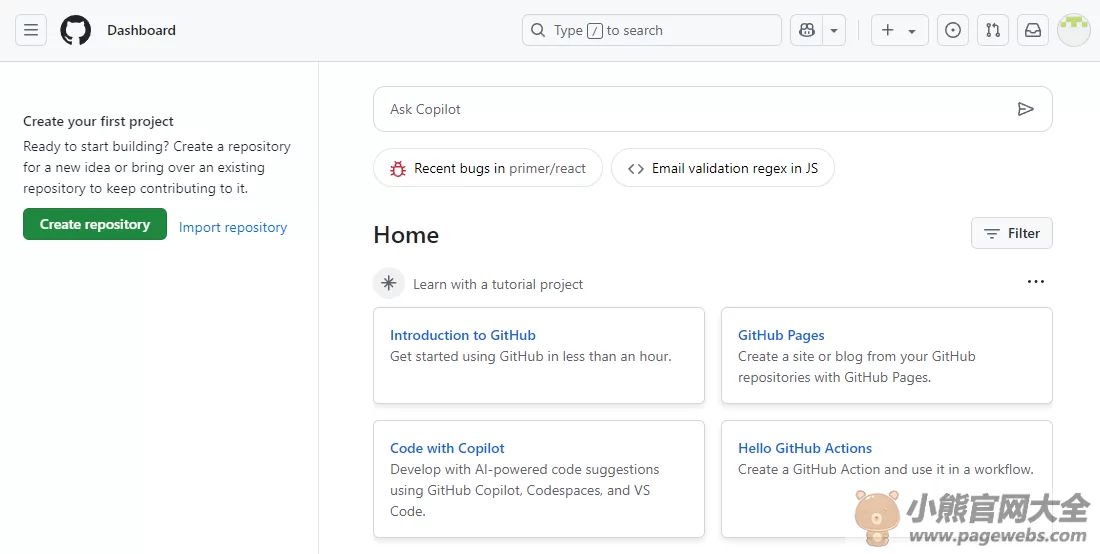
Task: Select Recent bugs in primer/react suggestion
Action: (488, 168)
